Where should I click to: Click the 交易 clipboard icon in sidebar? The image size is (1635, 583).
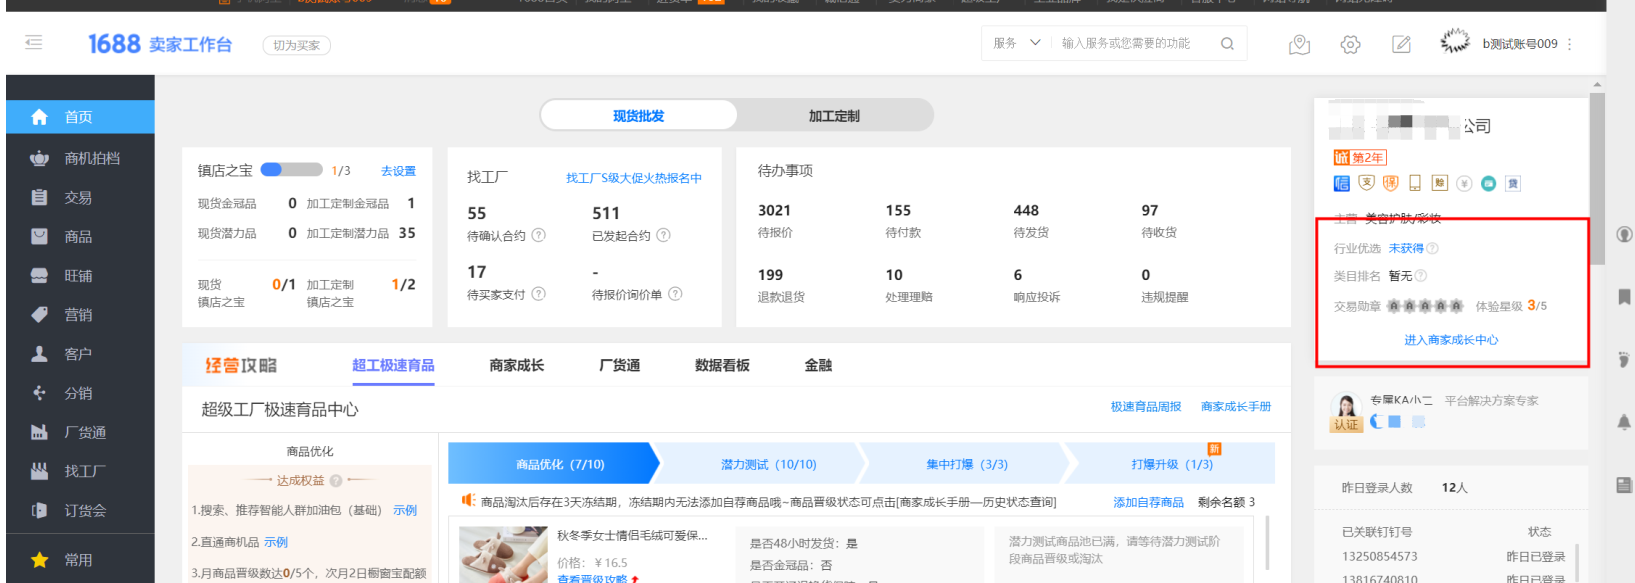39,197
